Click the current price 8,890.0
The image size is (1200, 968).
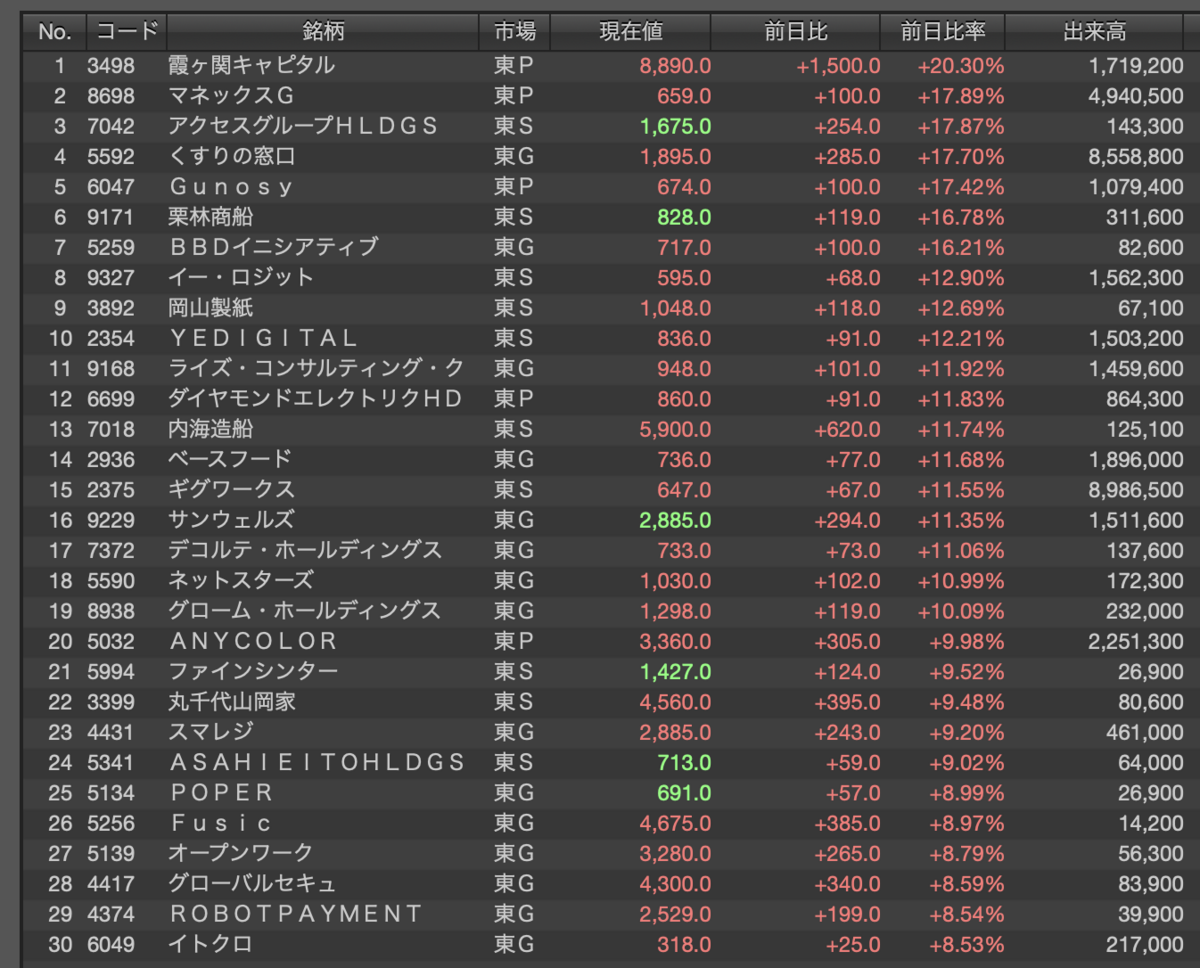(x=675, y=66)
